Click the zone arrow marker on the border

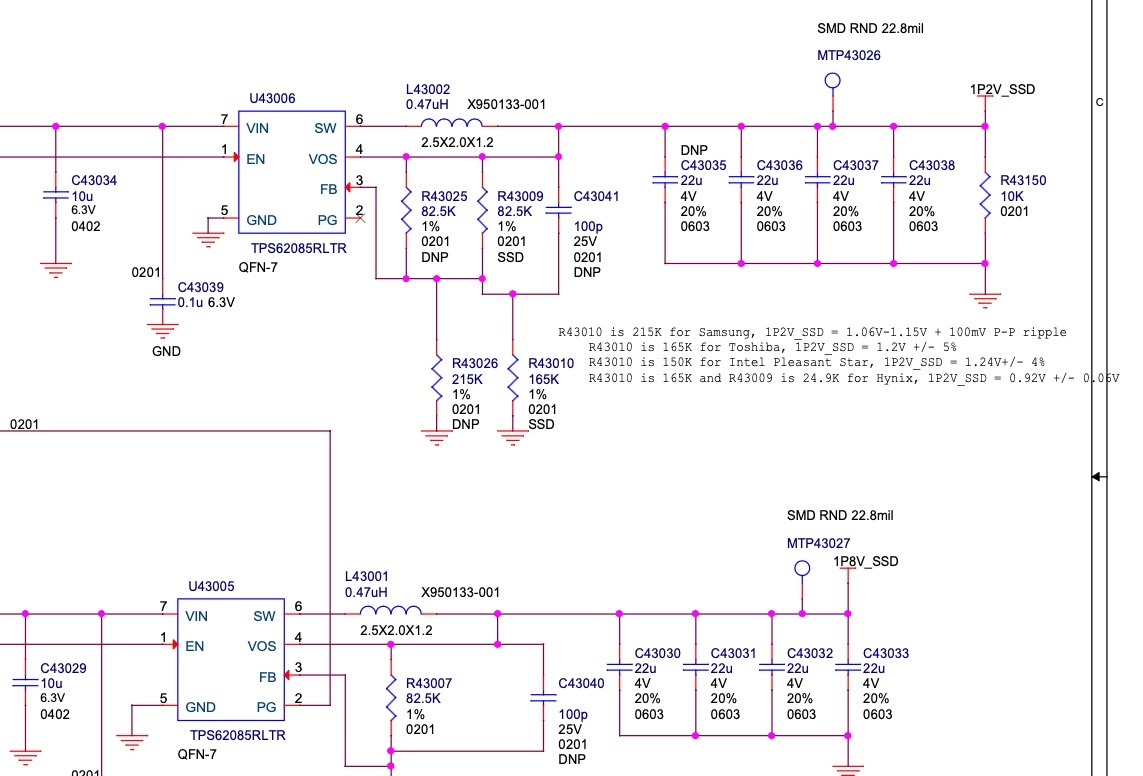tap(1099, 477)
